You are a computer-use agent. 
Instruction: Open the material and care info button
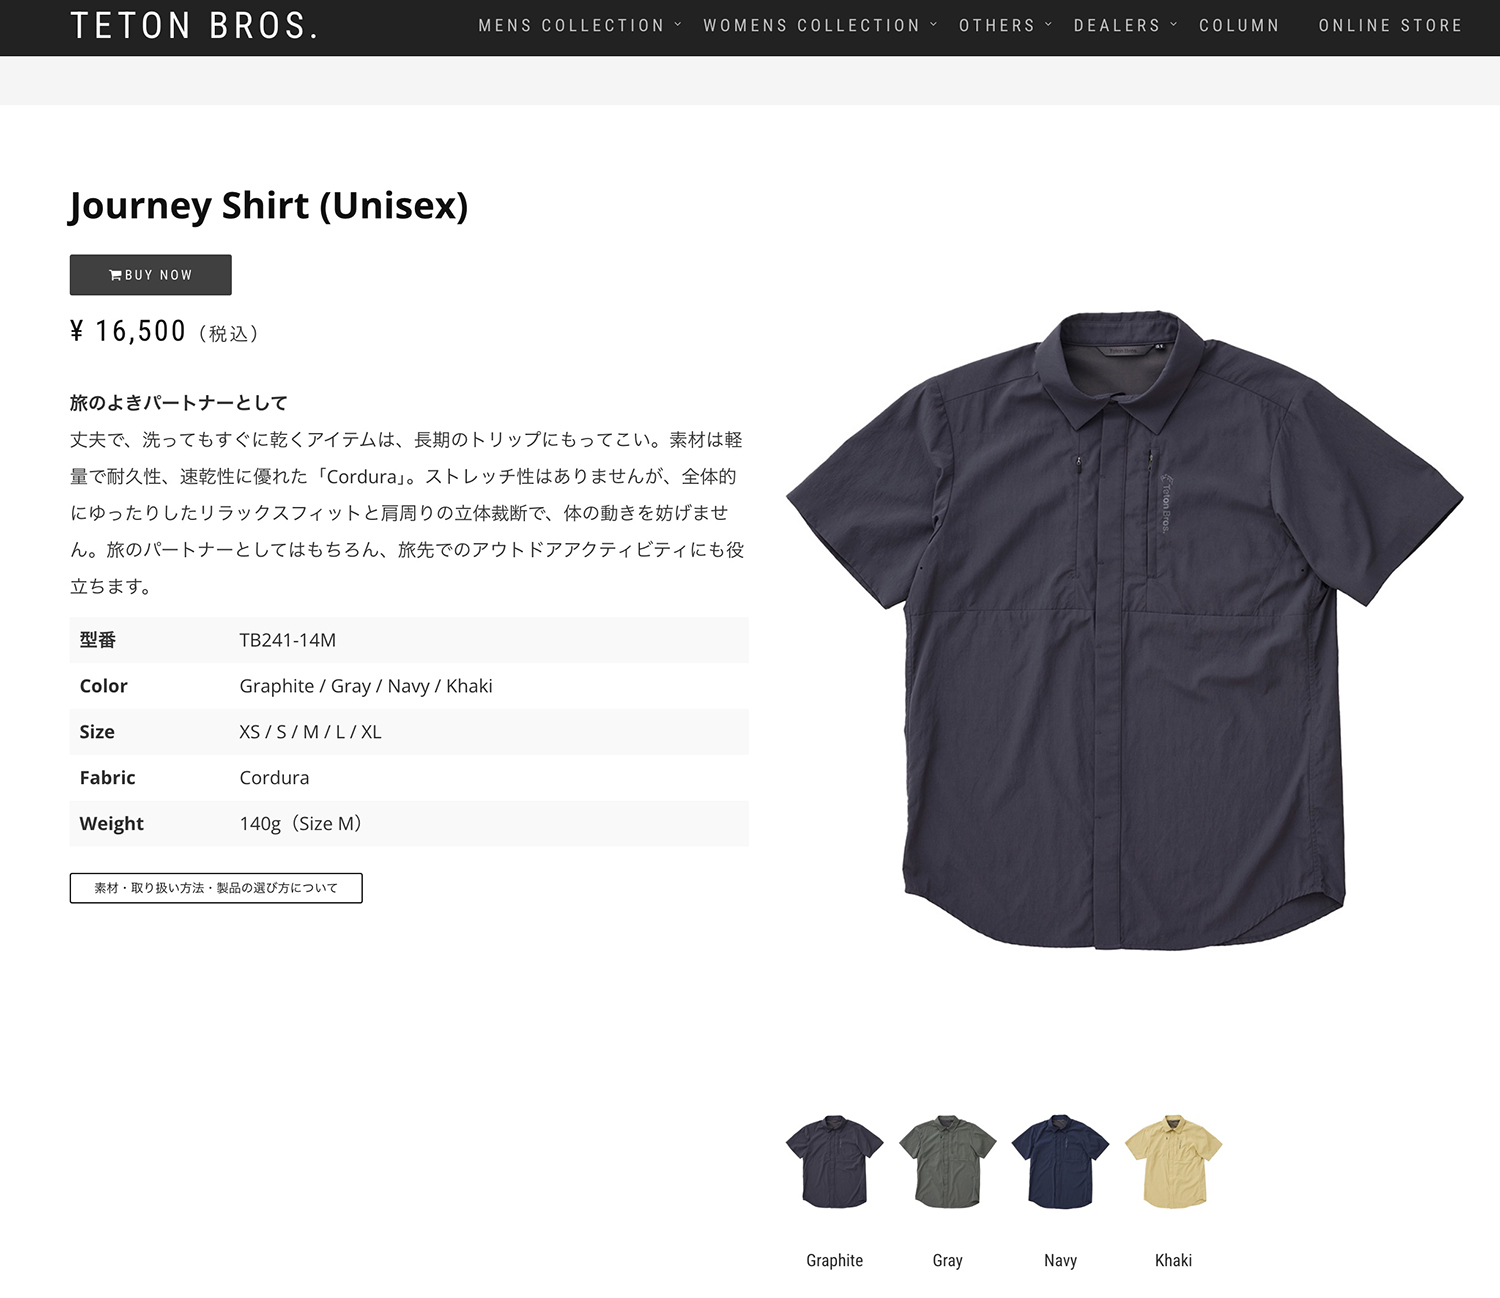216,888
